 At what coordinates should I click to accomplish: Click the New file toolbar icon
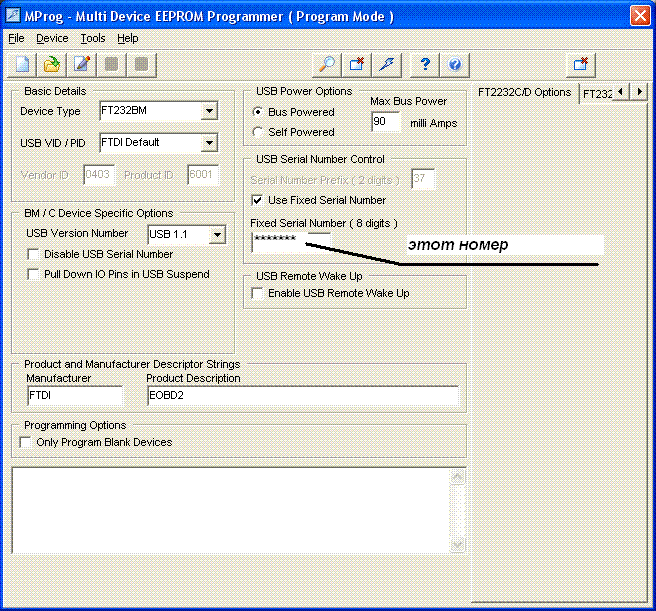pos(22,65)
